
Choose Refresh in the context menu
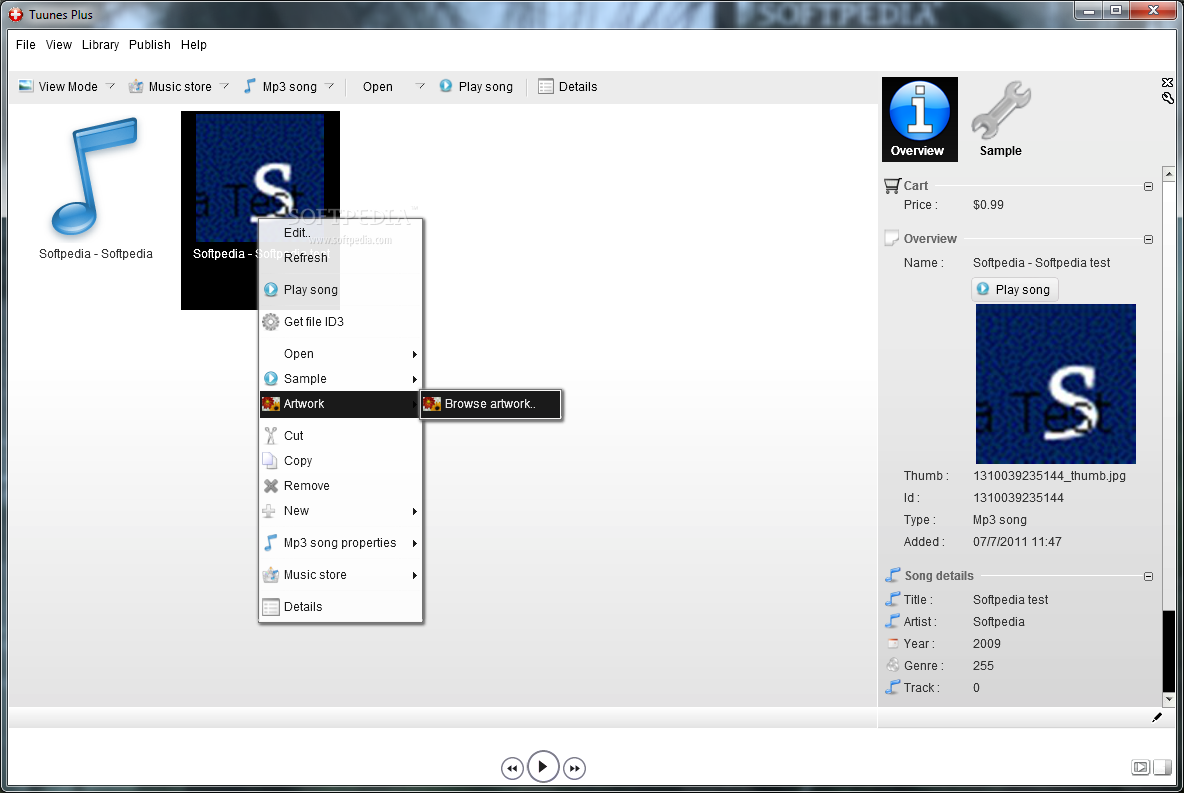tap(340, 258)
